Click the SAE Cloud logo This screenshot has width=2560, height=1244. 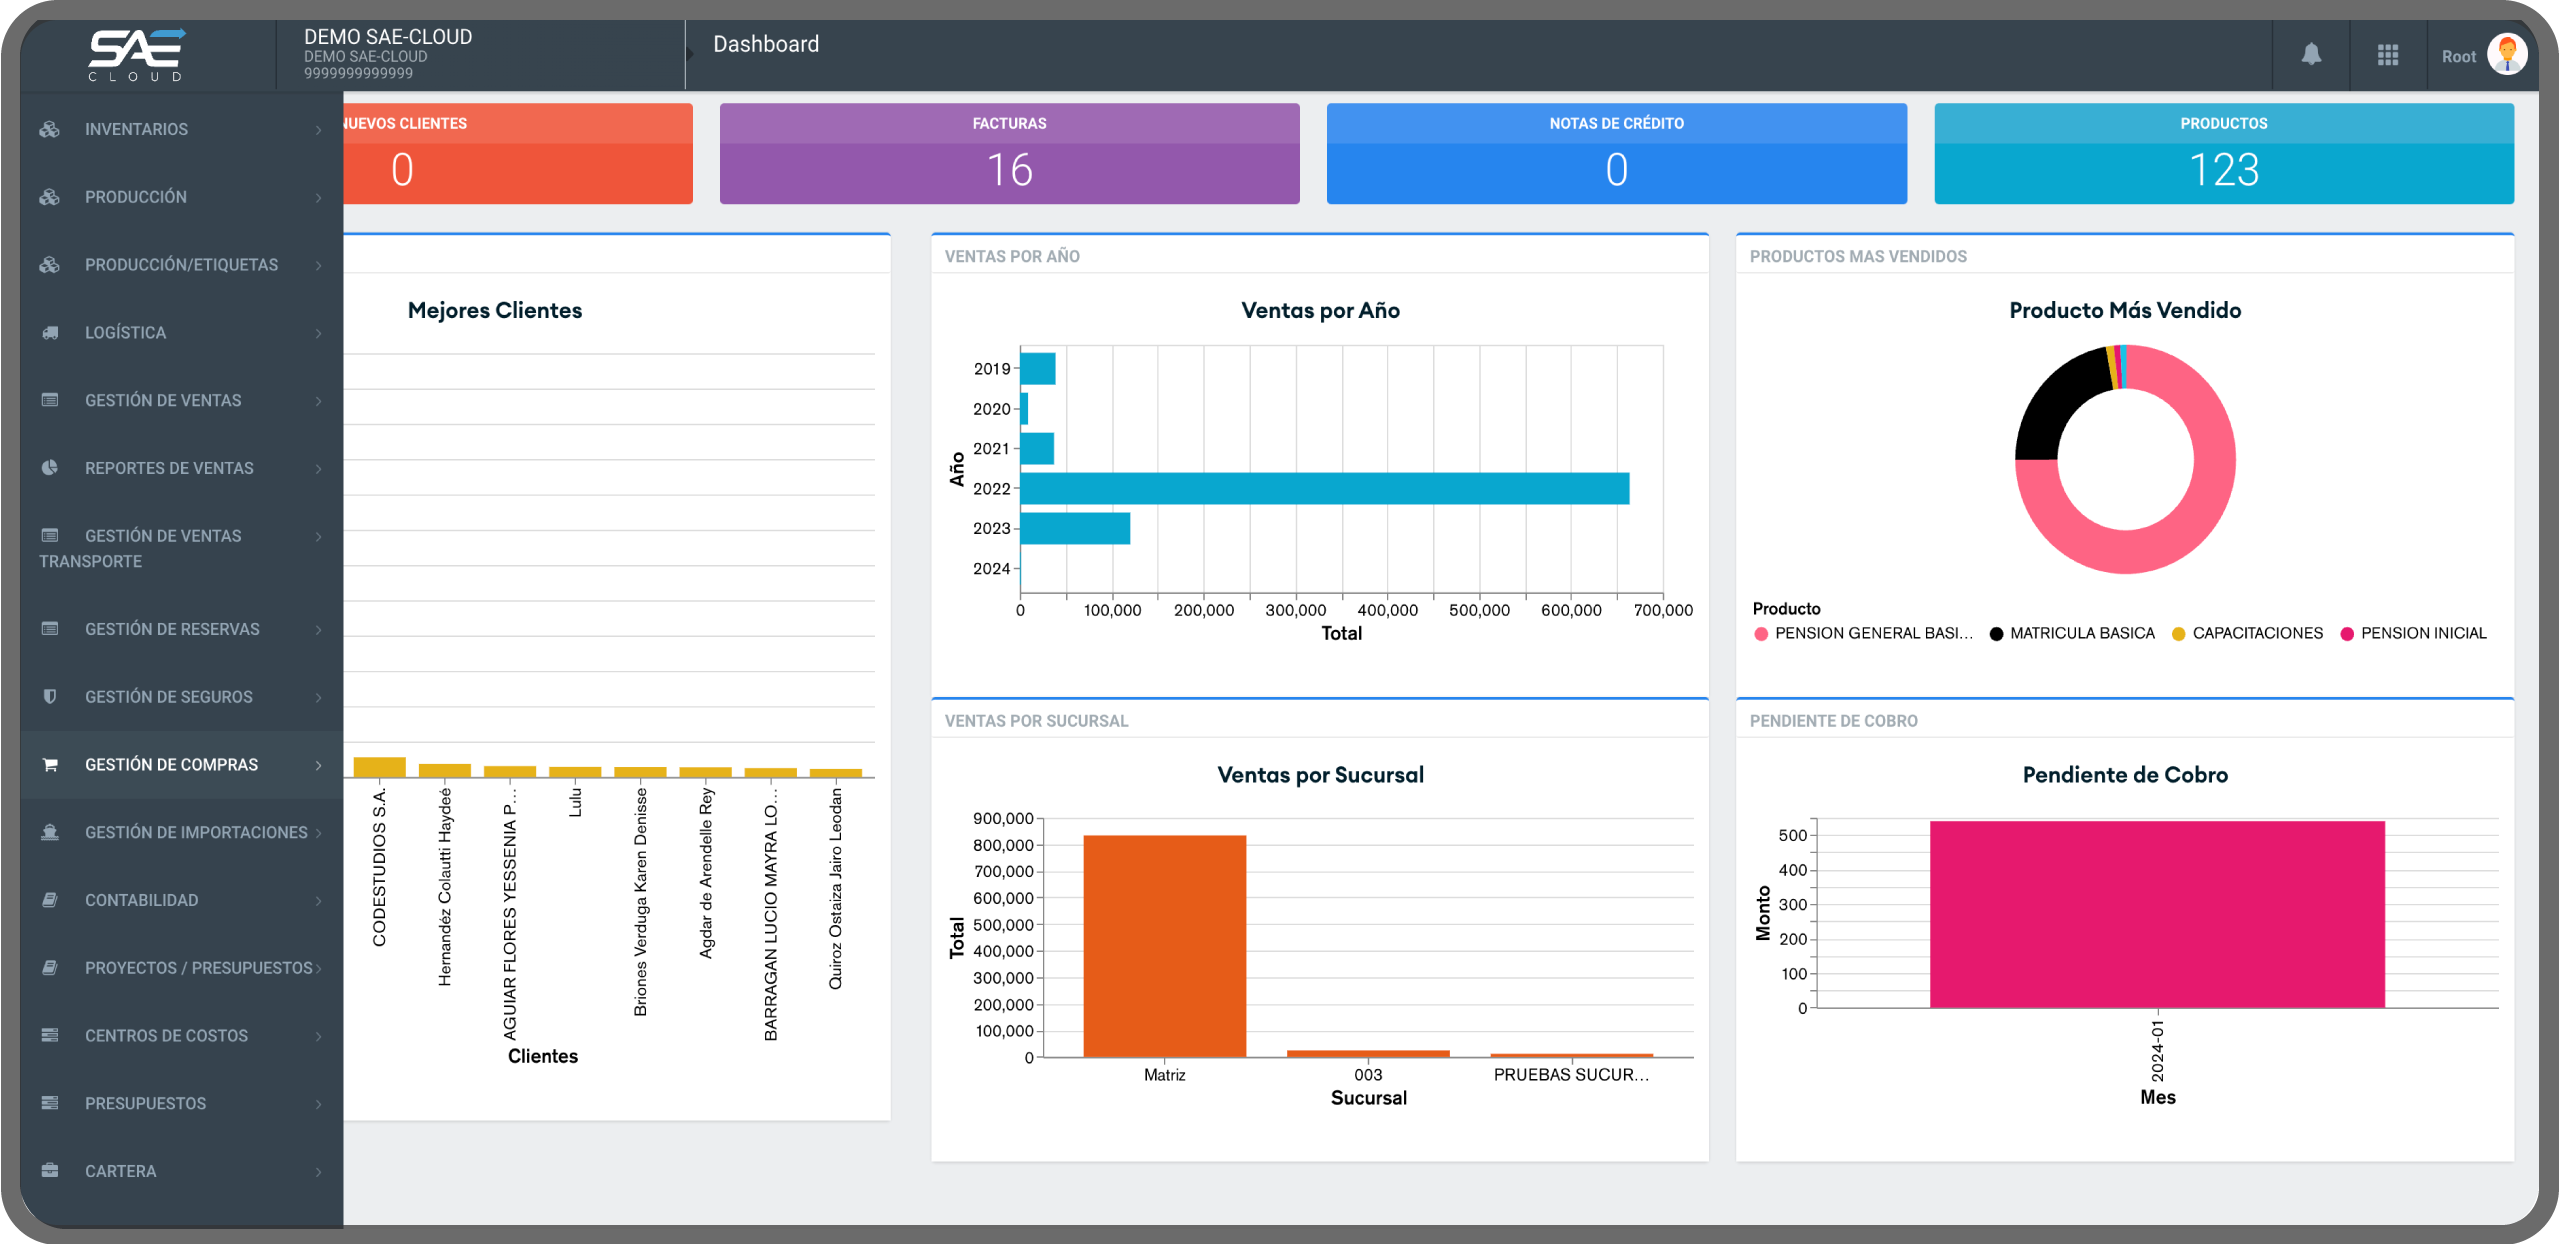point(137,55)
